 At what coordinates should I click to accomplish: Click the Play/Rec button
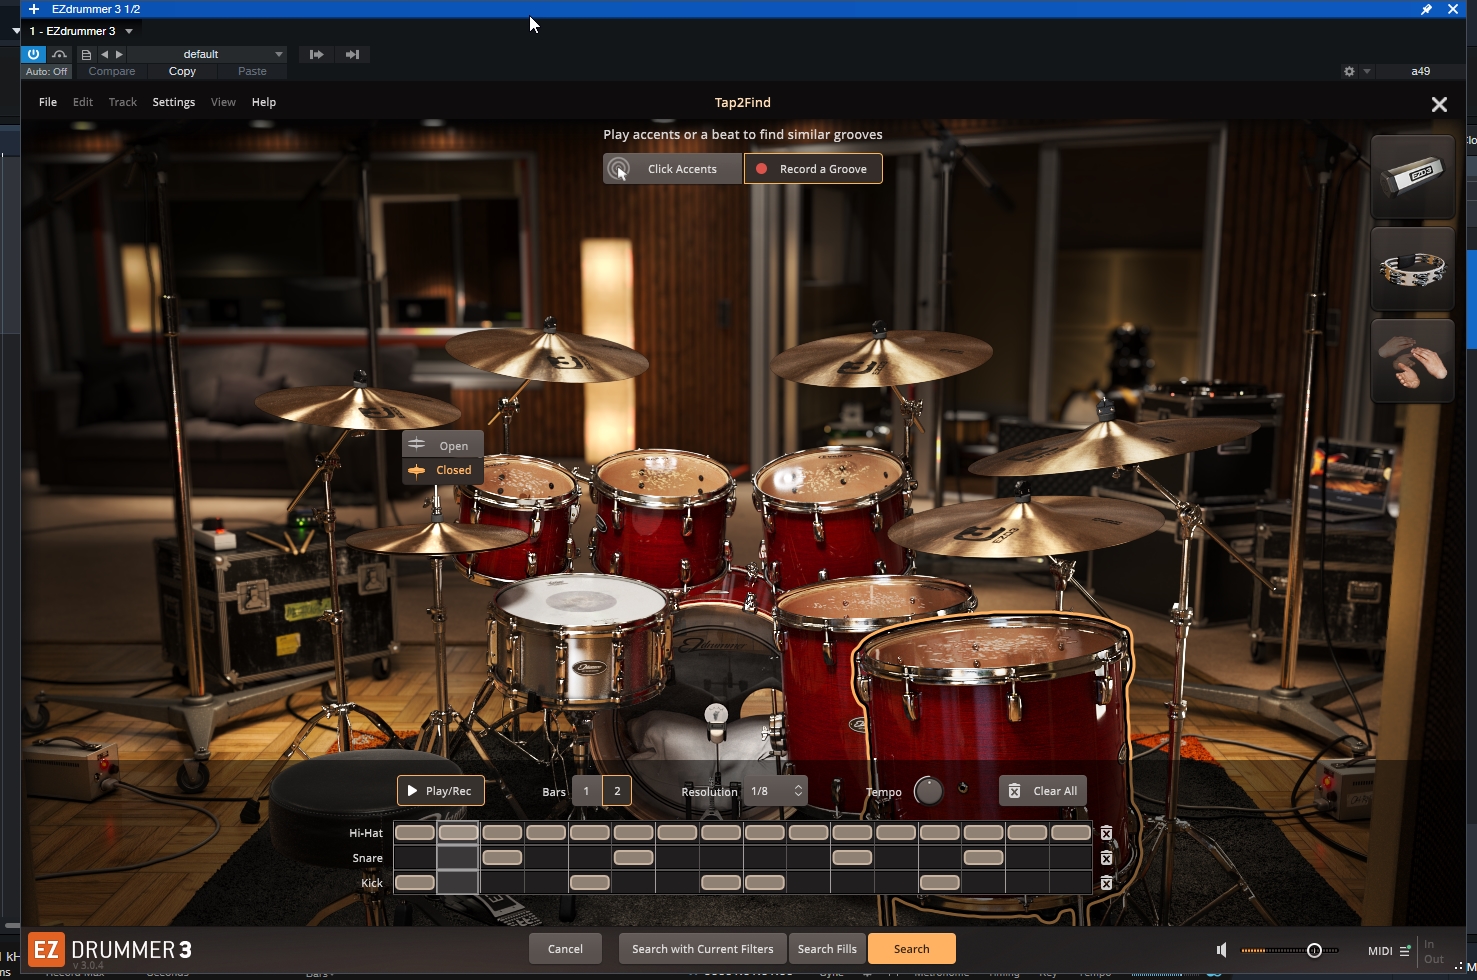point(441,791)
